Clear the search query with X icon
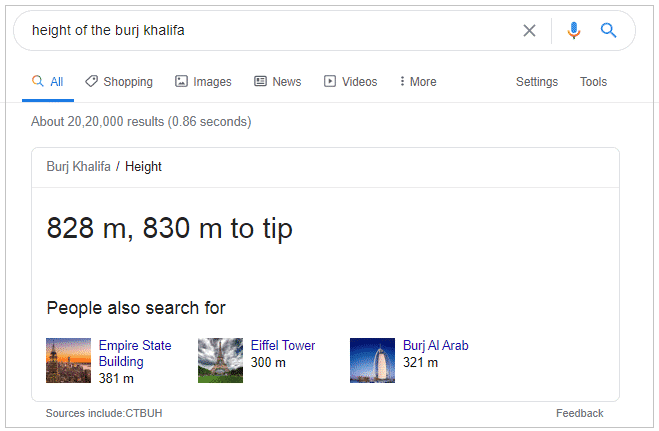 [529, 30]
